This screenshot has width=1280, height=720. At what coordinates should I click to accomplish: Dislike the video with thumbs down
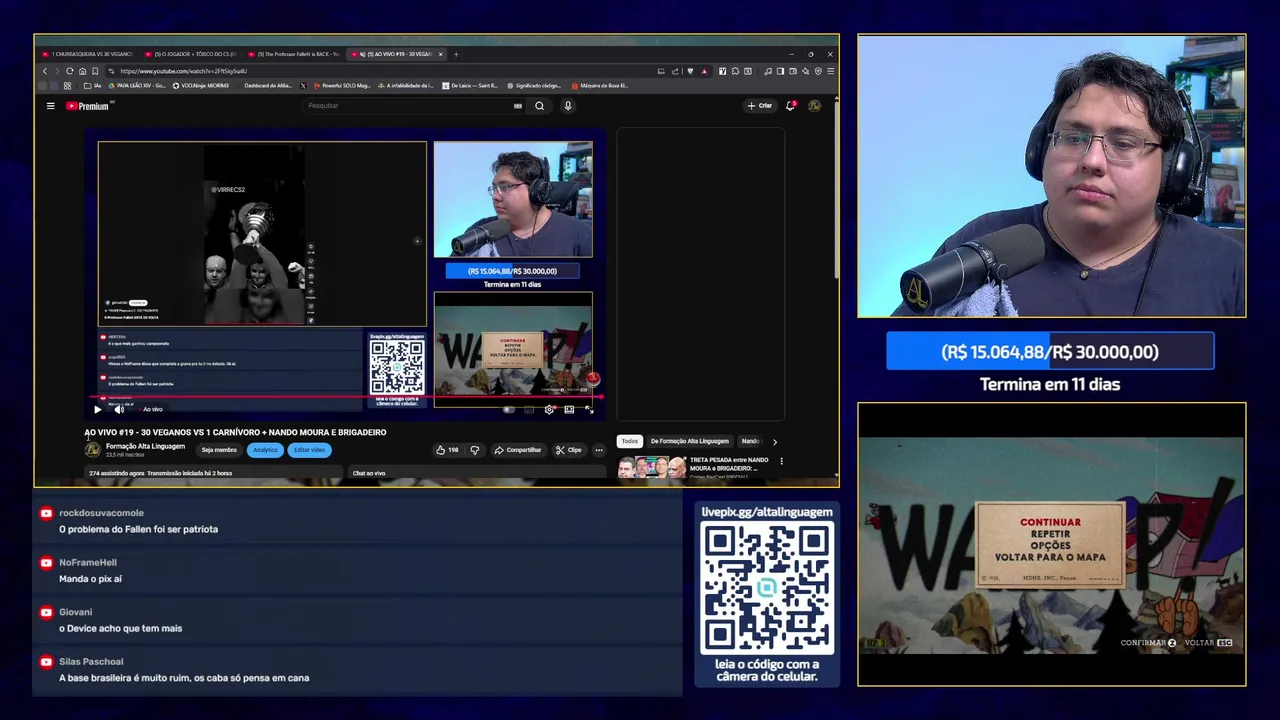[475, 450]
